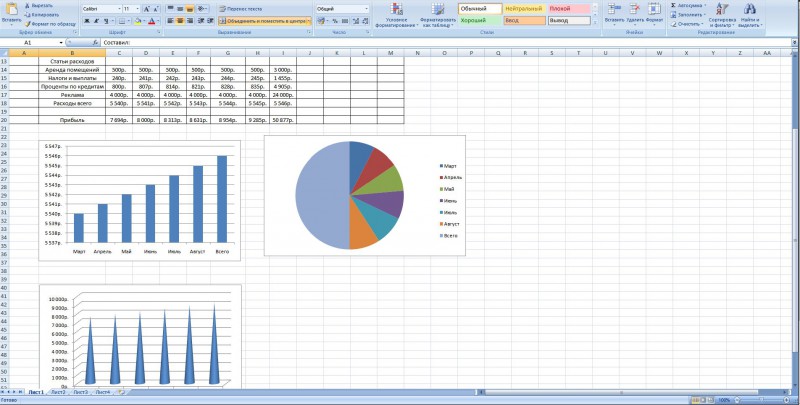Switch to the Лист1 sheet tab
Viewport: 800px width, 405px height.
coord(36,392)
